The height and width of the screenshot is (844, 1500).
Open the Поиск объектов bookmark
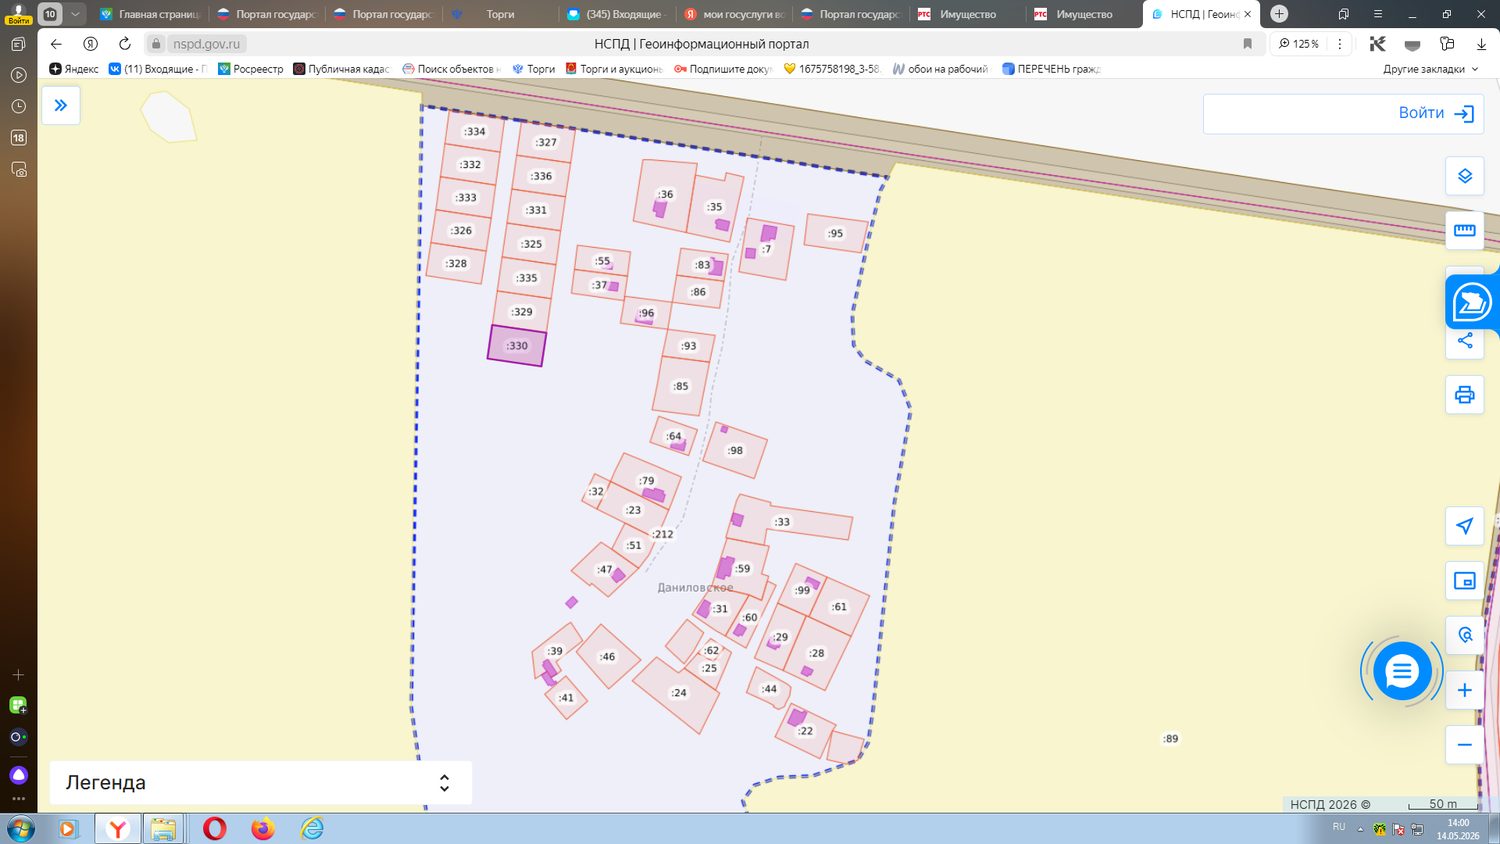click(x=451, y=69)
